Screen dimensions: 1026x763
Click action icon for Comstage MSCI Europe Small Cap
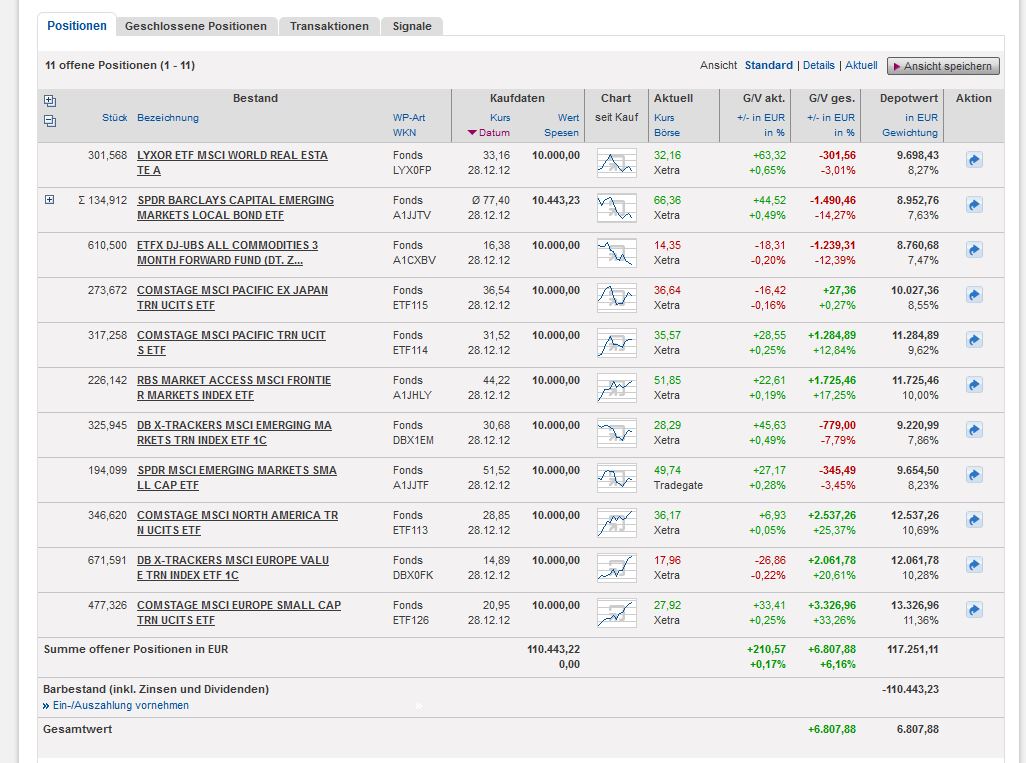(x=974, y=610)
